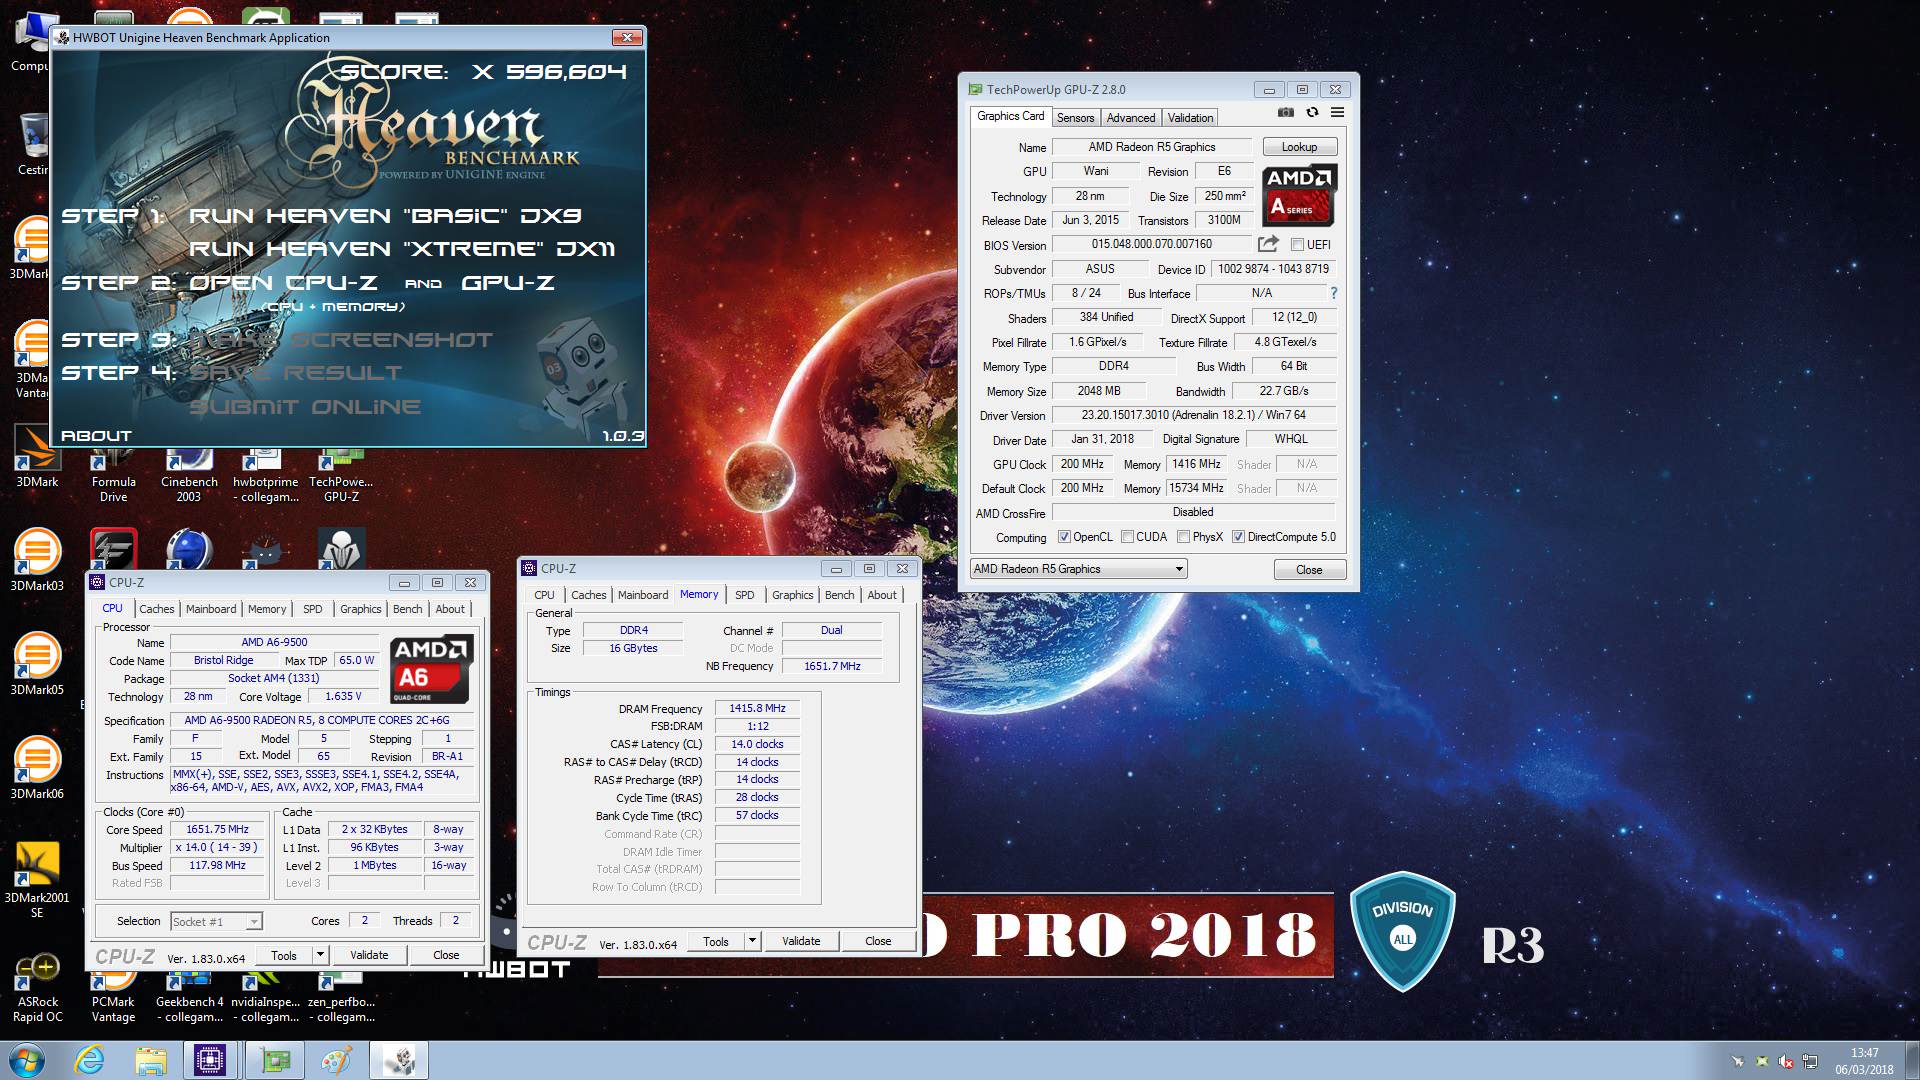Open the SPD tab in the CPU-Z Memory window
Screen dimensions: 1920x1080
click(x=745, y=595)
